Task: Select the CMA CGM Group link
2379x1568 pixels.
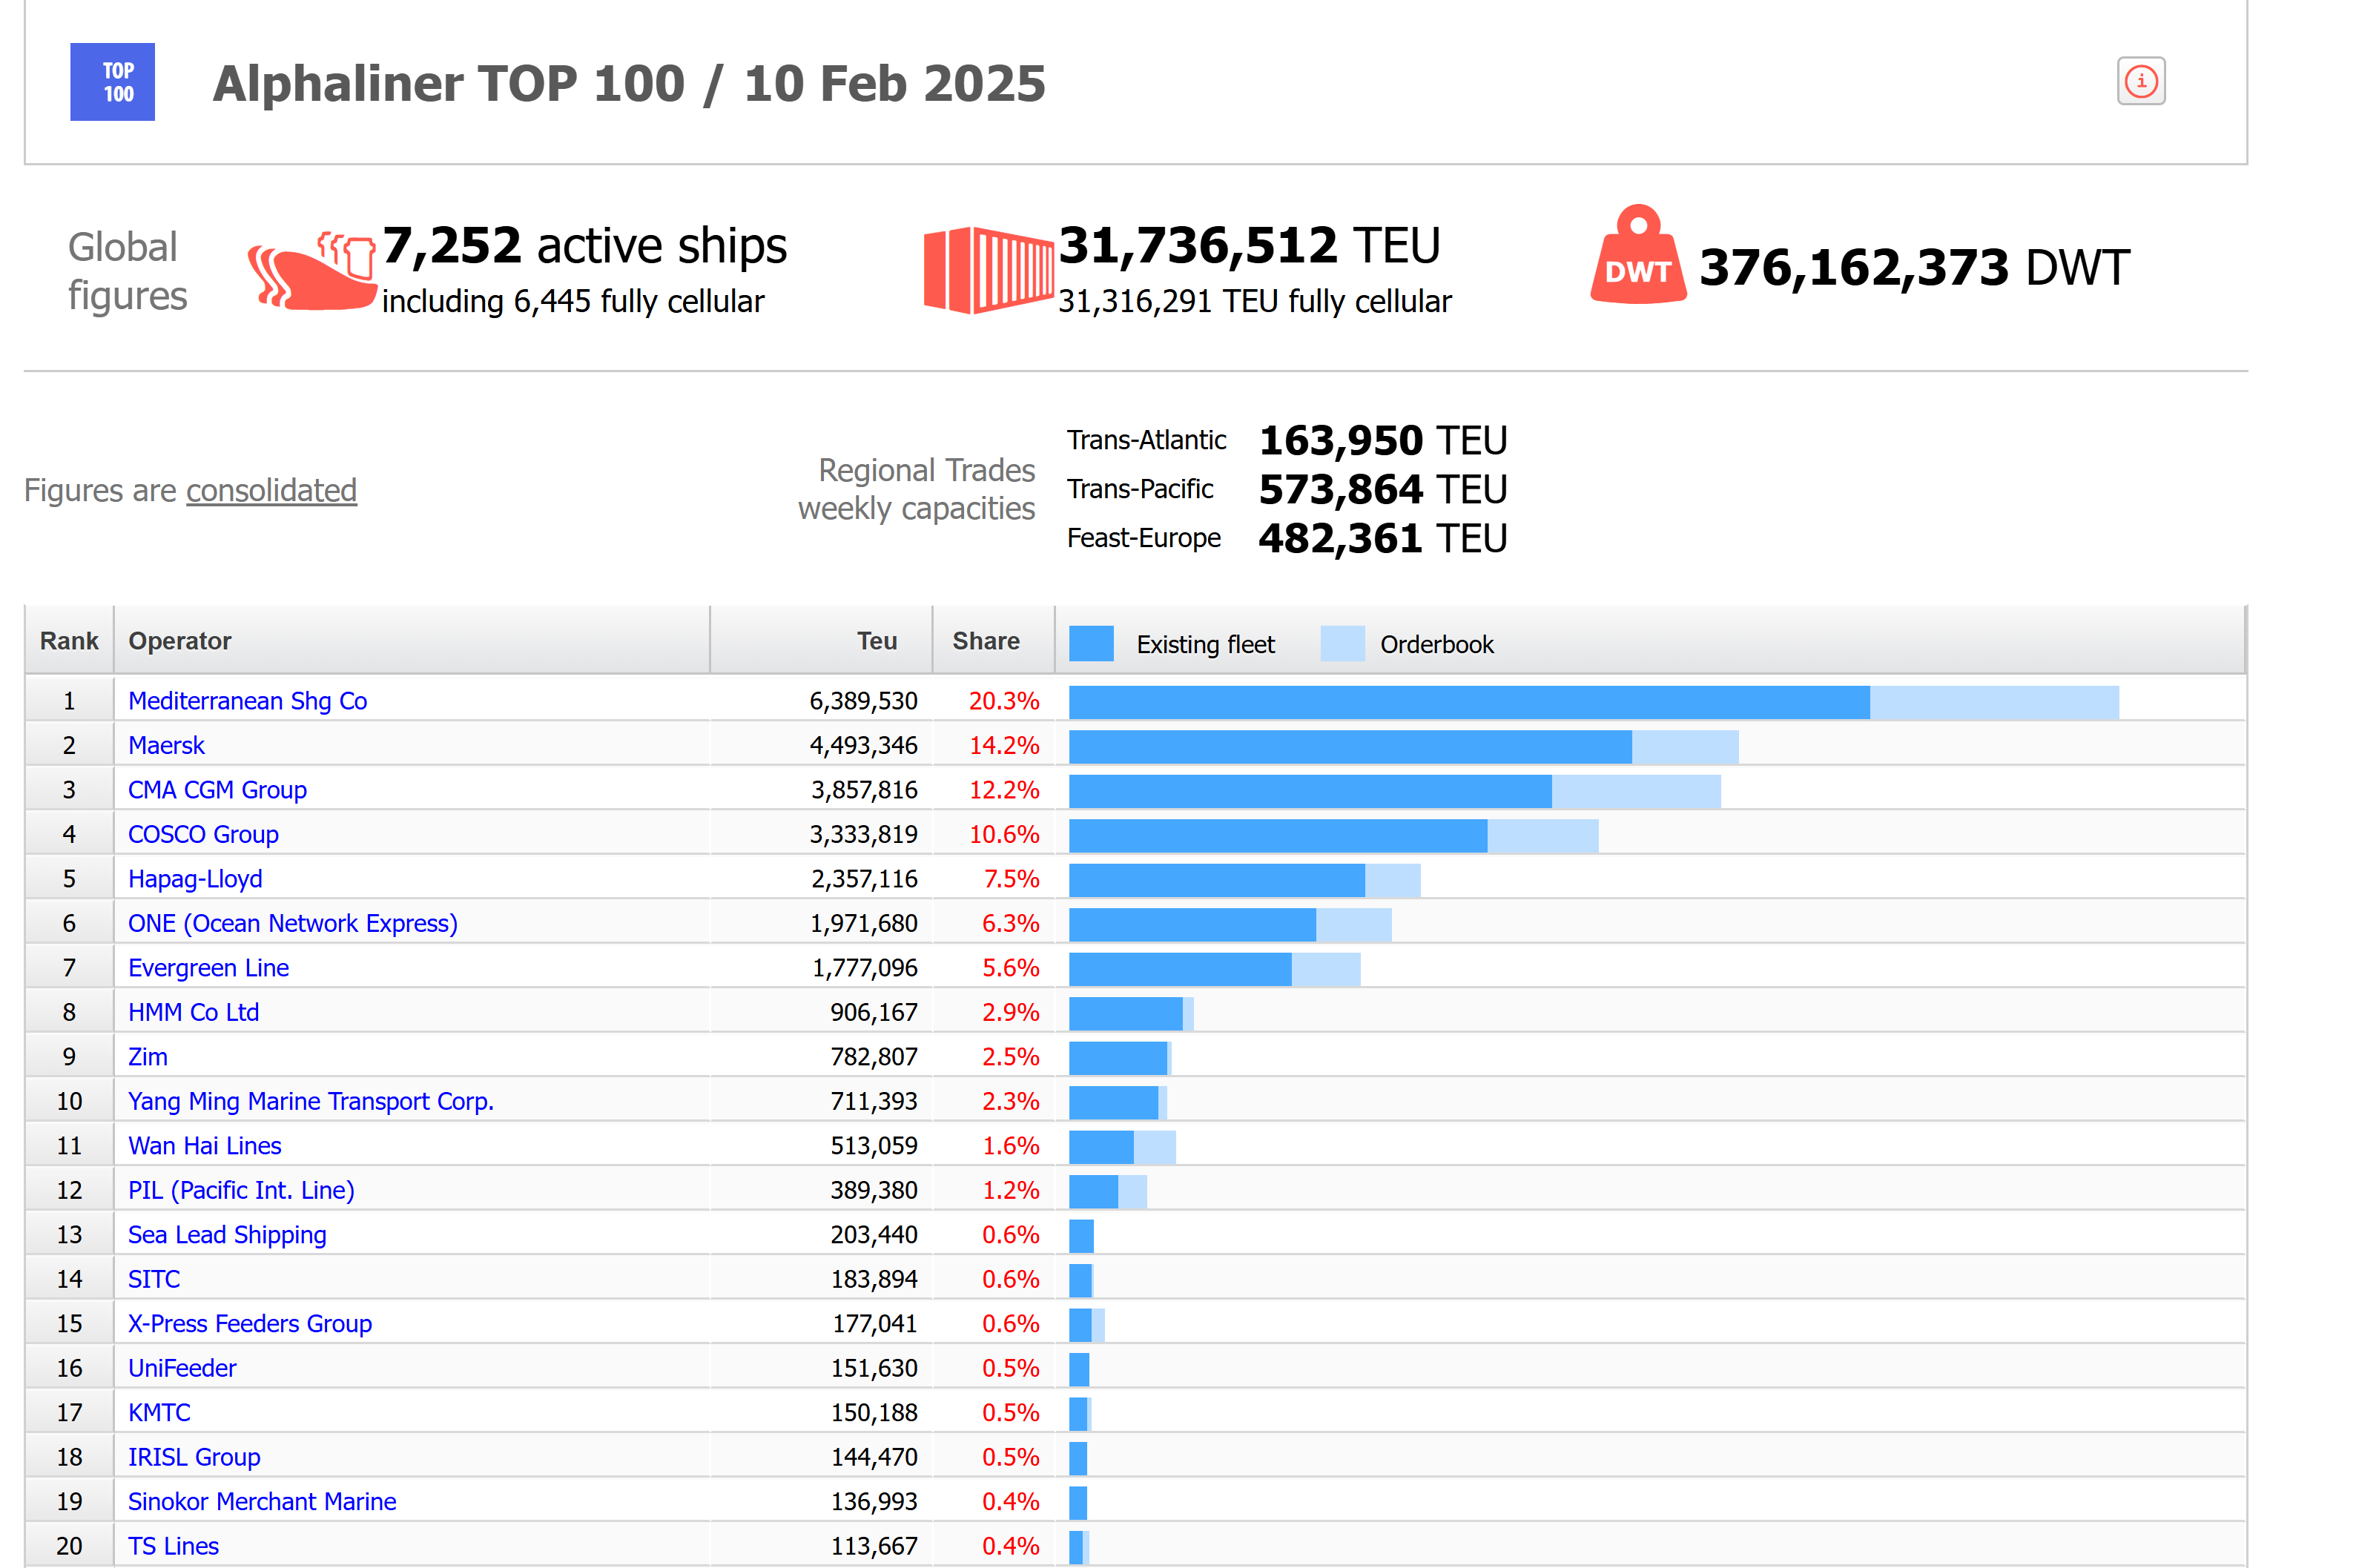Action: [x=217, y=790]
